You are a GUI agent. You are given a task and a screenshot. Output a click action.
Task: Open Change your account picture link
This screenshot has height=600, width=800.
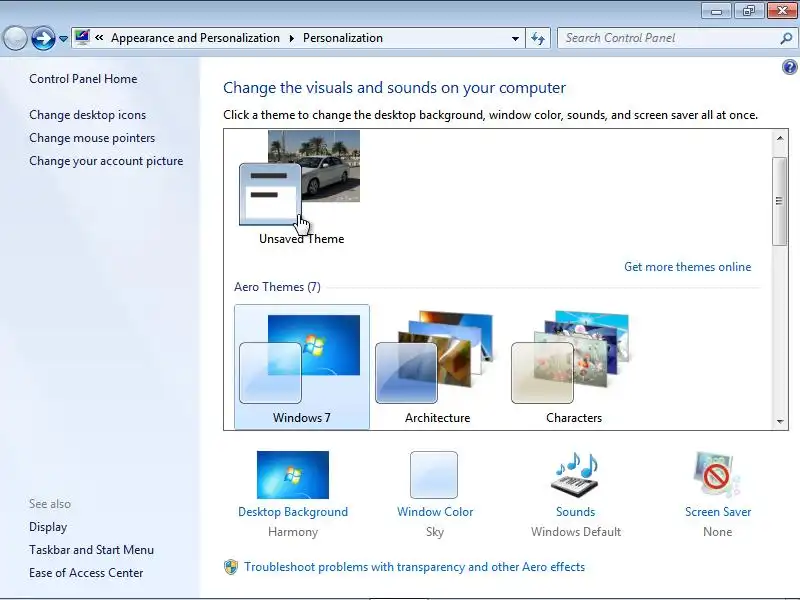[106, 161]
